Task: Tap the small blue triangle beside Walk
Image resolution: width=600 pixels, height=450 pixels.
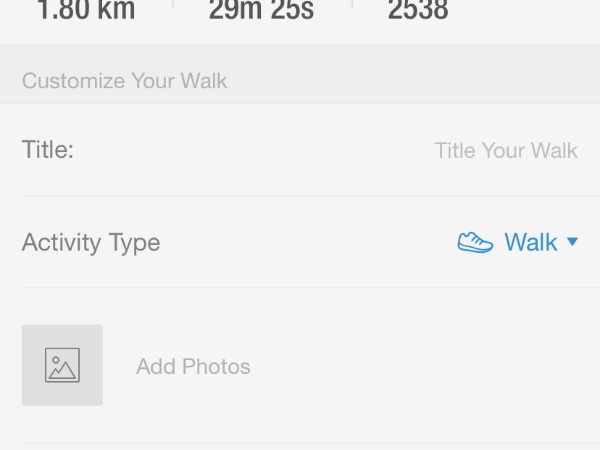Action: point(572,241)
